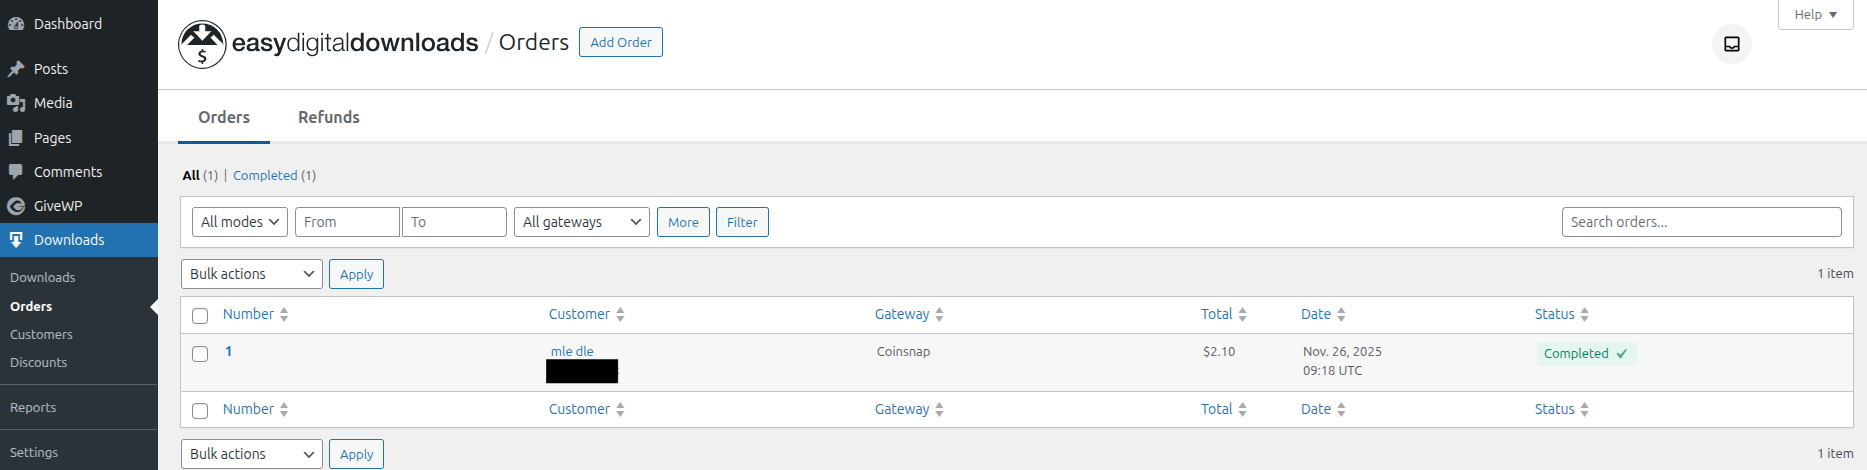The height and width of the screenshot is (470, 1867).
Task: Show the Completed orders filter link
Action: [265, 175]
